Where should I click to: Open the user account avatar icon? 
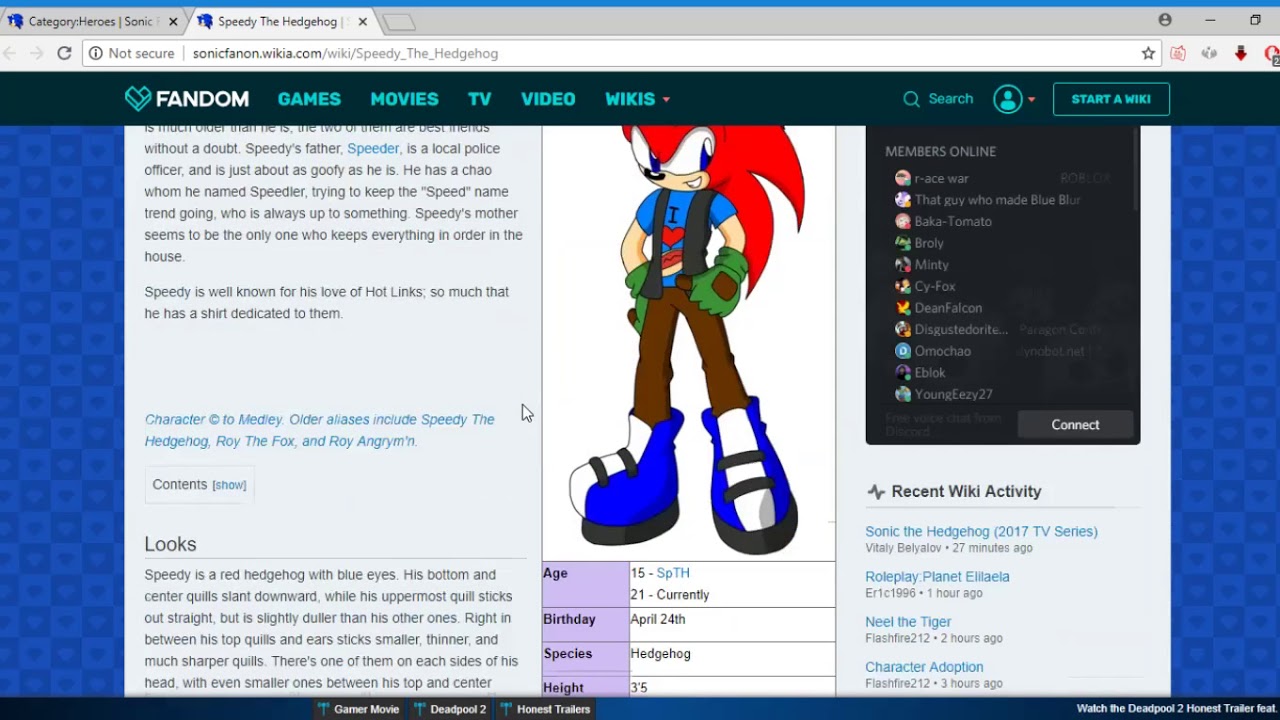point(1007,99)
